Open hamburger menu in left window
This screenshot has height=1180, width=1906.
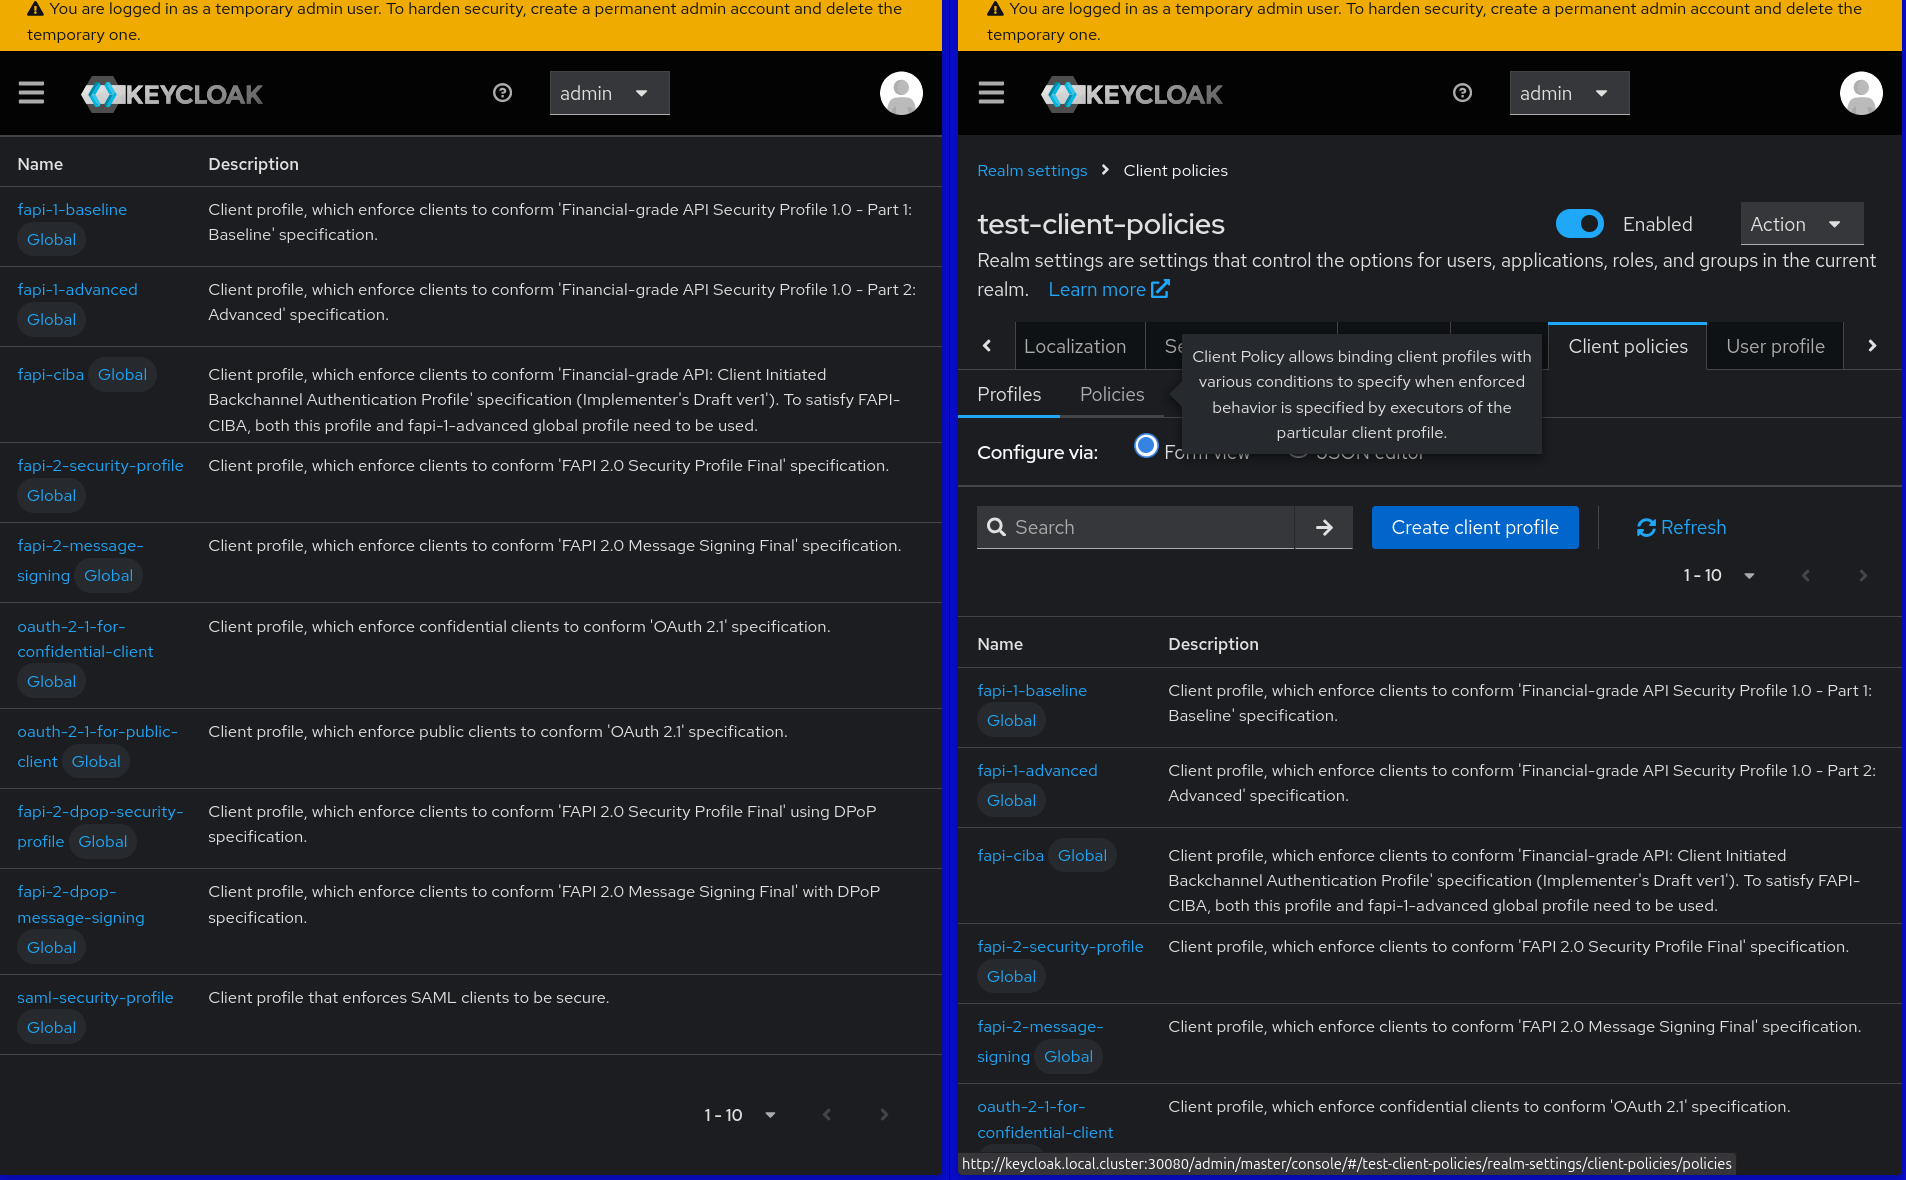(32, 93)
